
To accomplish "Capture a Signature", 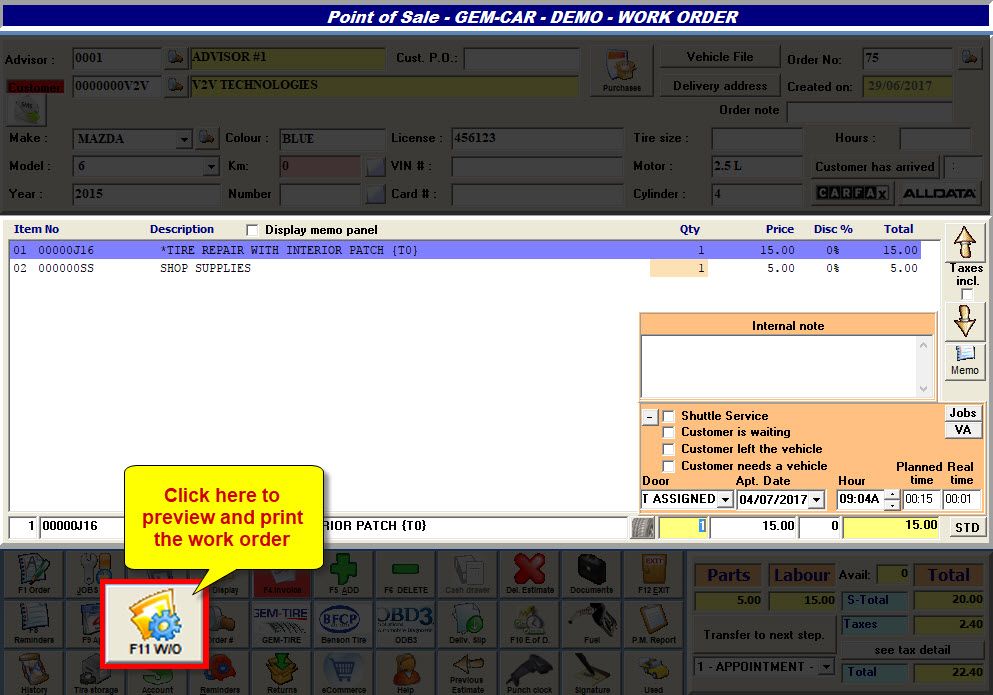I will coord(591,673).
